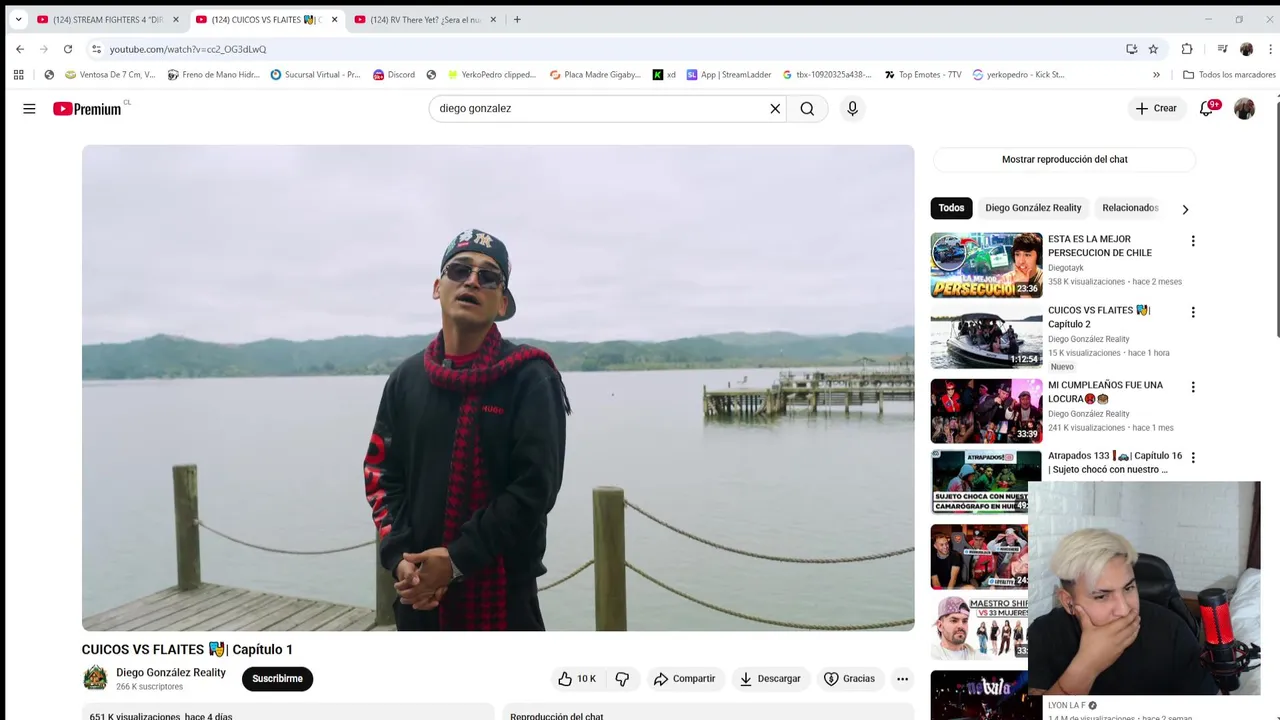Close the RV There Yet tab
Viewport: 1280px width, 720px height.
click(493, 20)
